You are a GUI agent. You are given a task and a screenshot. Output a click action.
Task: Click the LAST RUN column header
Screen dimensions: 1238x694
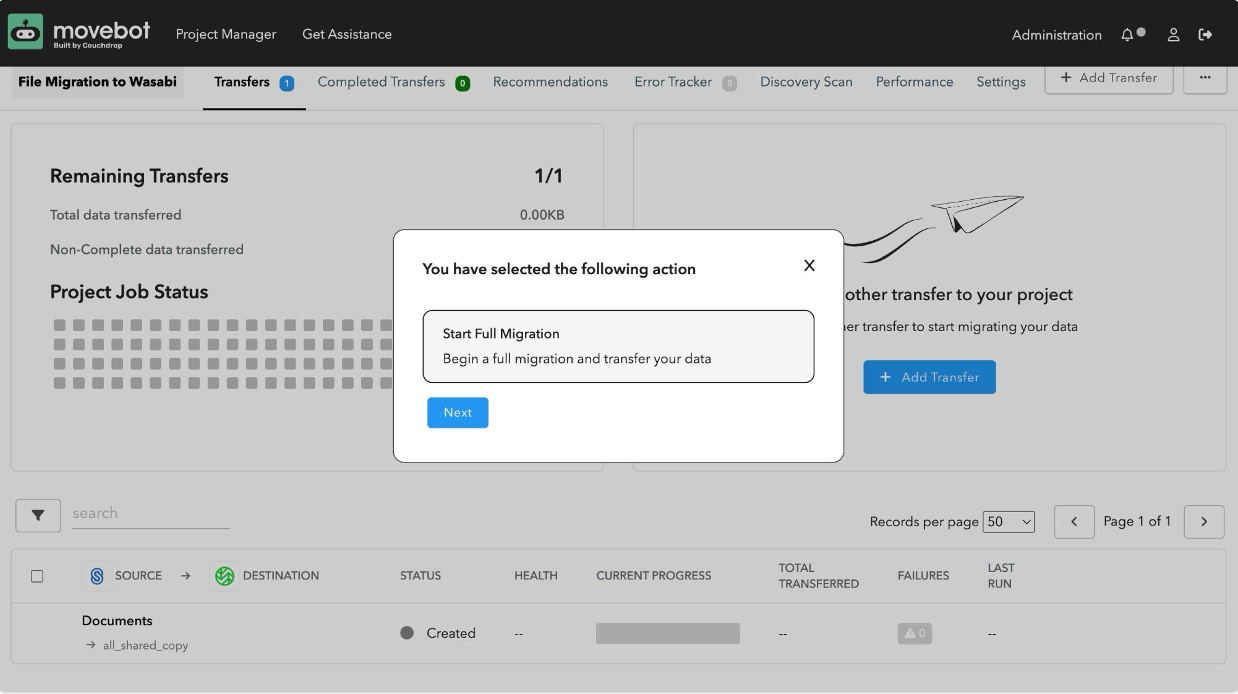pos(1001,576)
